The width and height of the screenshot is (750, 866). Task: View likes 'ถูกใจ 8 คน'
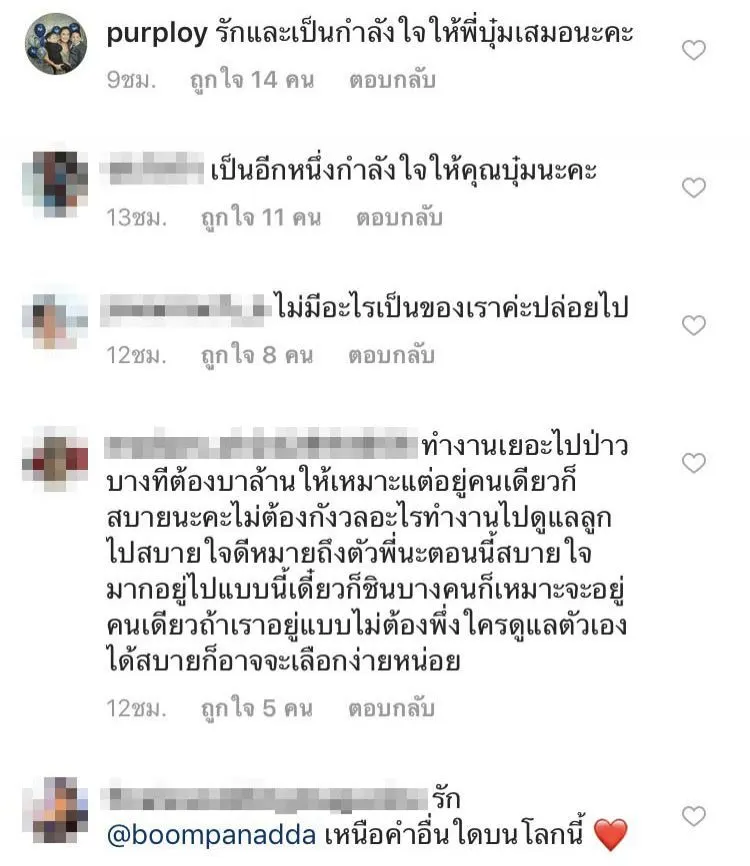(257, 356)
